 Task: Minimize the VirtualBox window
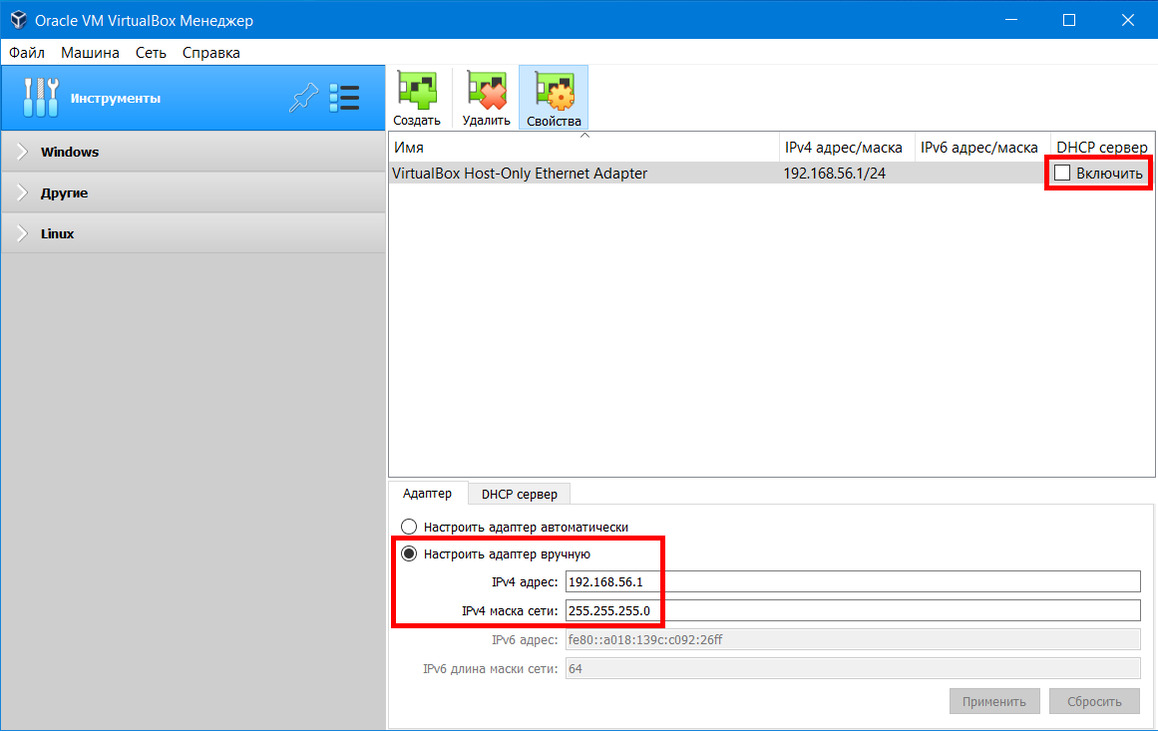[x=1011, y=20]
